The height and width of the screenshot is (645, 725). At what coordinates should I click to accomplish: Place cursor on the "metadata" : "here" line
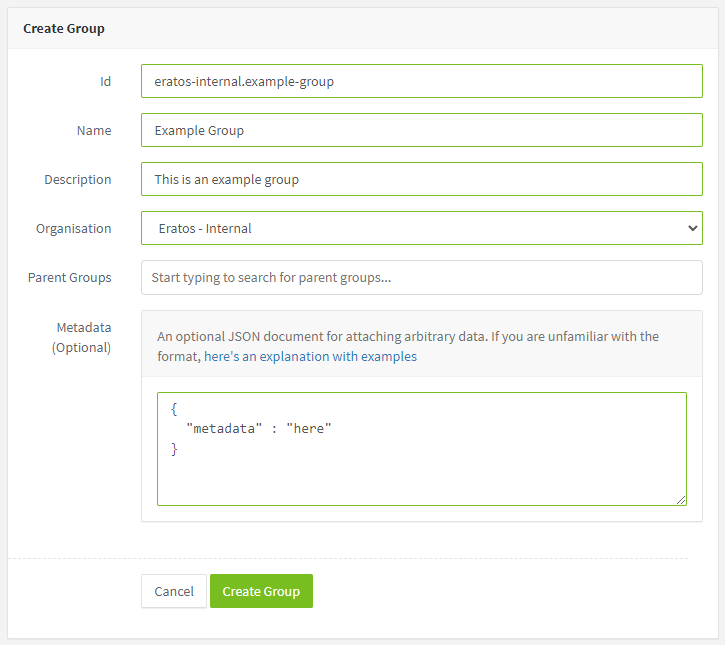(259, 429)
